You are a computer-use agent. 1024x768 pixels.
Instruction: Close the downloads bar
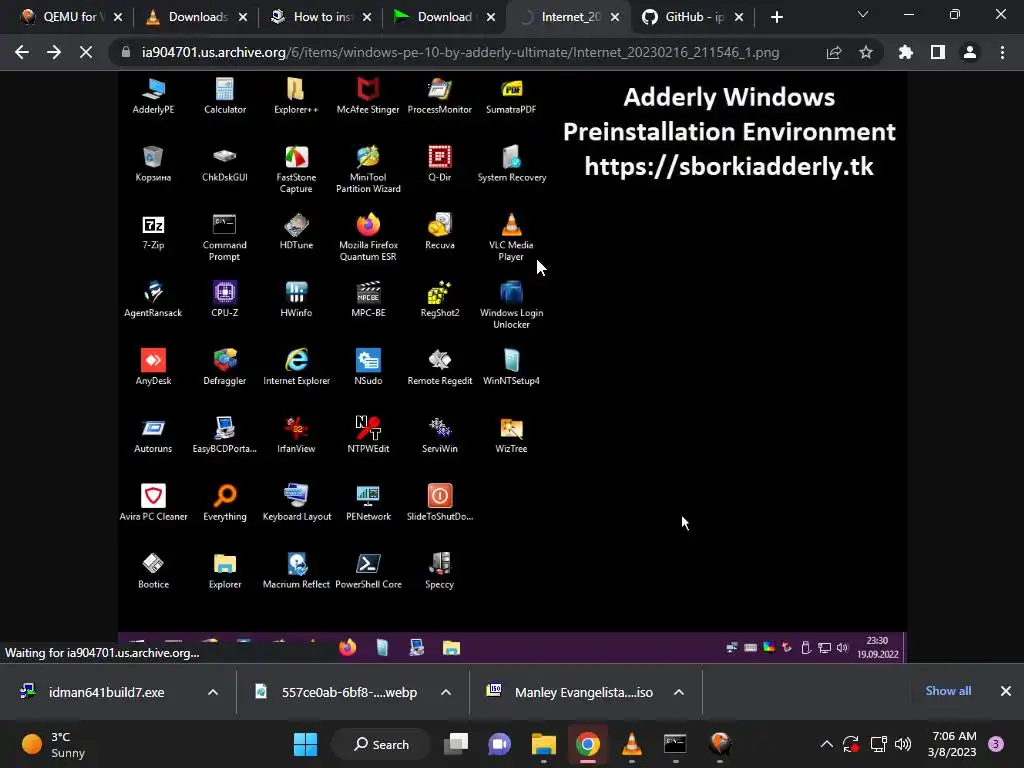(x=1006, y=691)
